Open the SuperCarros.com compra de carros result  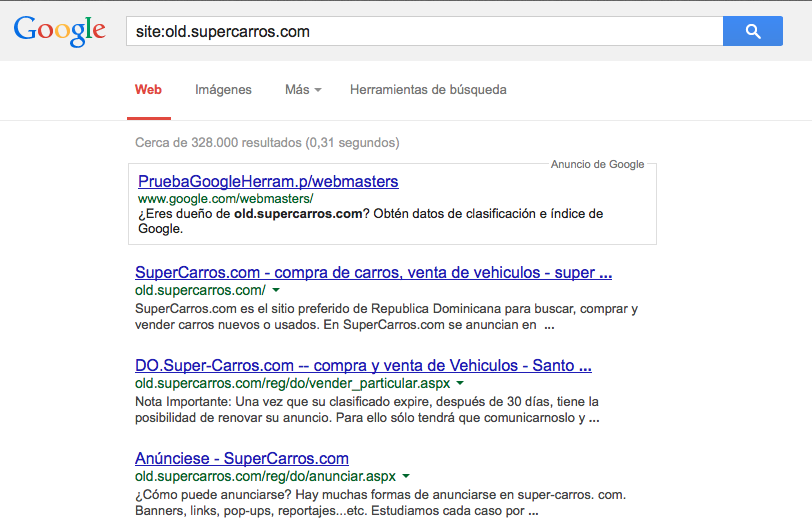click(373, 272)
